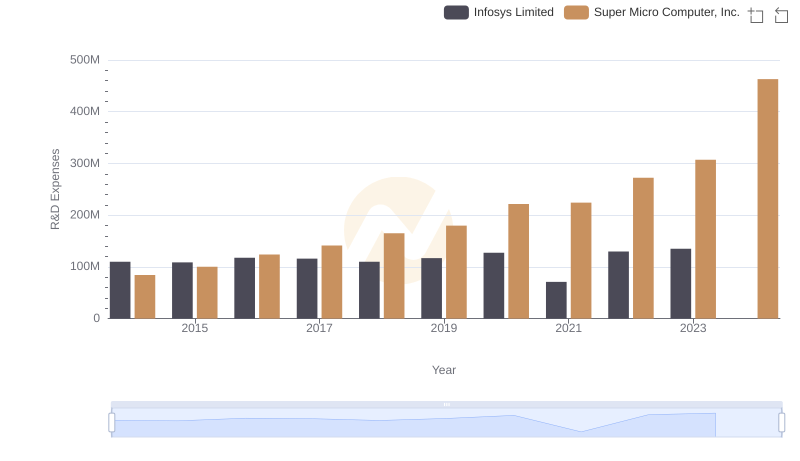
Task: Click the zoom slider top drag bar
Action: point(446,404)
